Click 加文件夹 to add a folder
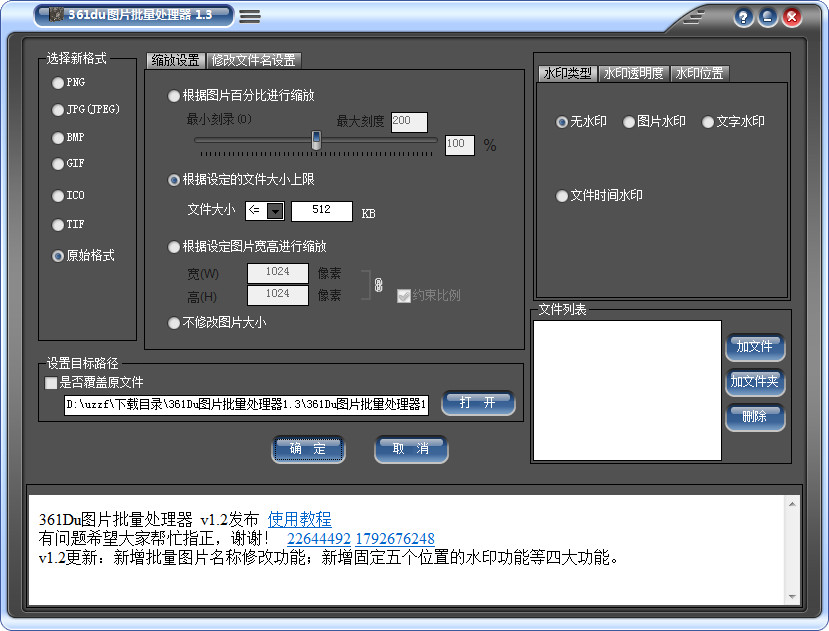829x631 pixels. 755,382
